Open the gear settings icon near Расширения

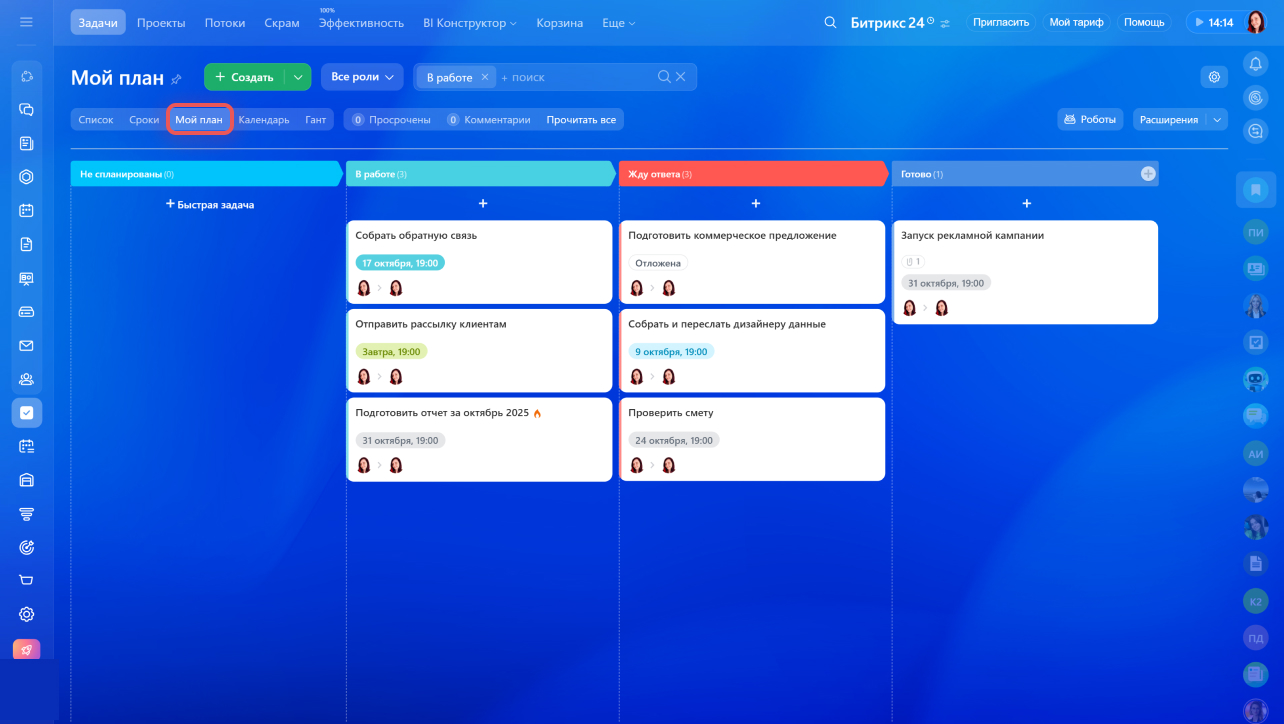pos(1214,77)
